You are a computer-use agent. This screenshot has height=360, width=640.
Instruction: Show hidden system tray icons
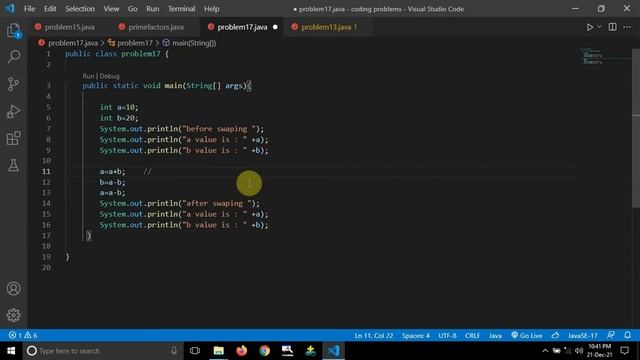click(545, 351)
